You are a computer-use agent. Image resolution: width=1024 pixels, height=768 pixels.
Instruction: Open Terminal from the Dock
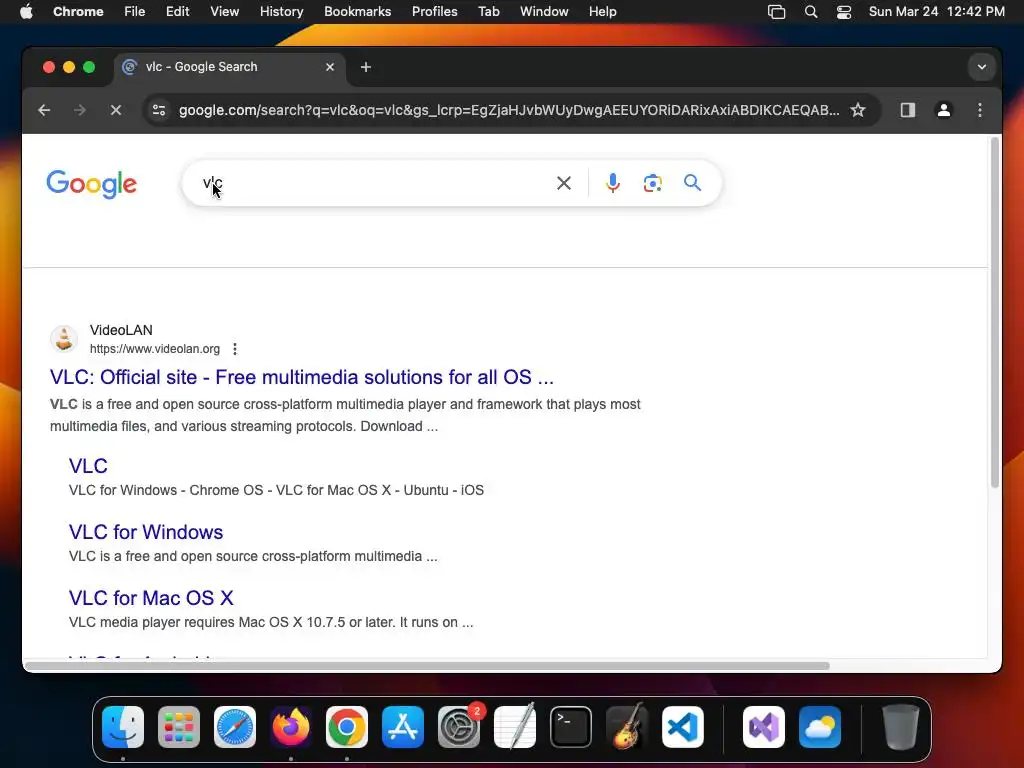571,727
